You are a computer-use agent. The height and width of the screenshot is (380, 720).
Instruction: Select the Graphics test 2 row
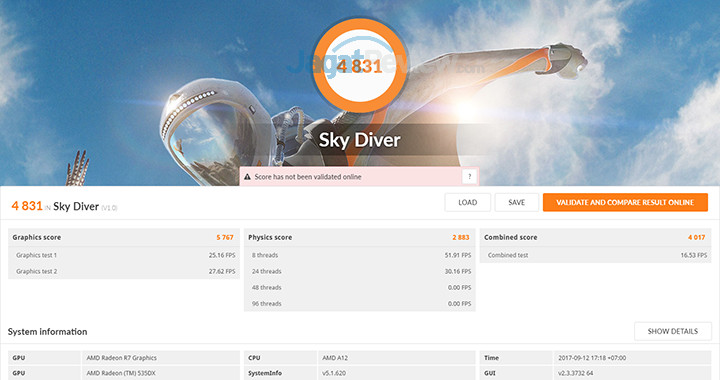124,271
